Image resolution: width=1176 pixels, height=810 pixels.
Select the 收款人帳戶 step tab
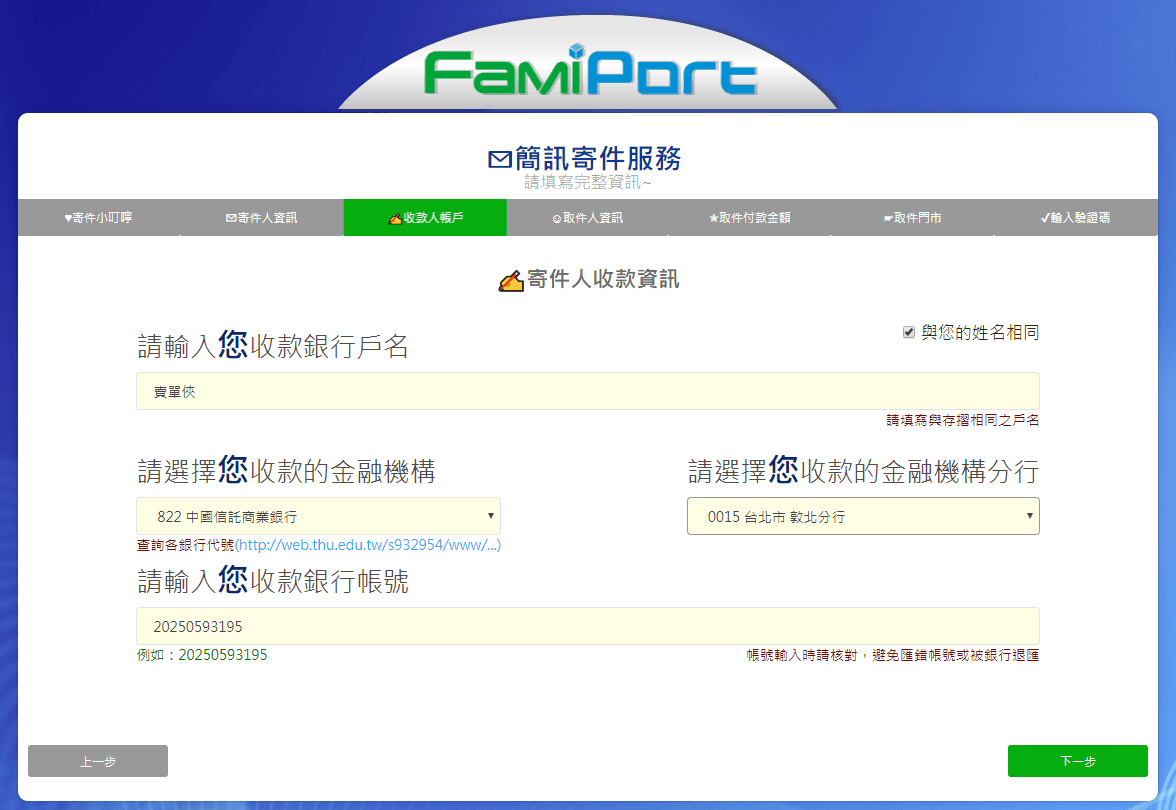[x=425, y=218]
